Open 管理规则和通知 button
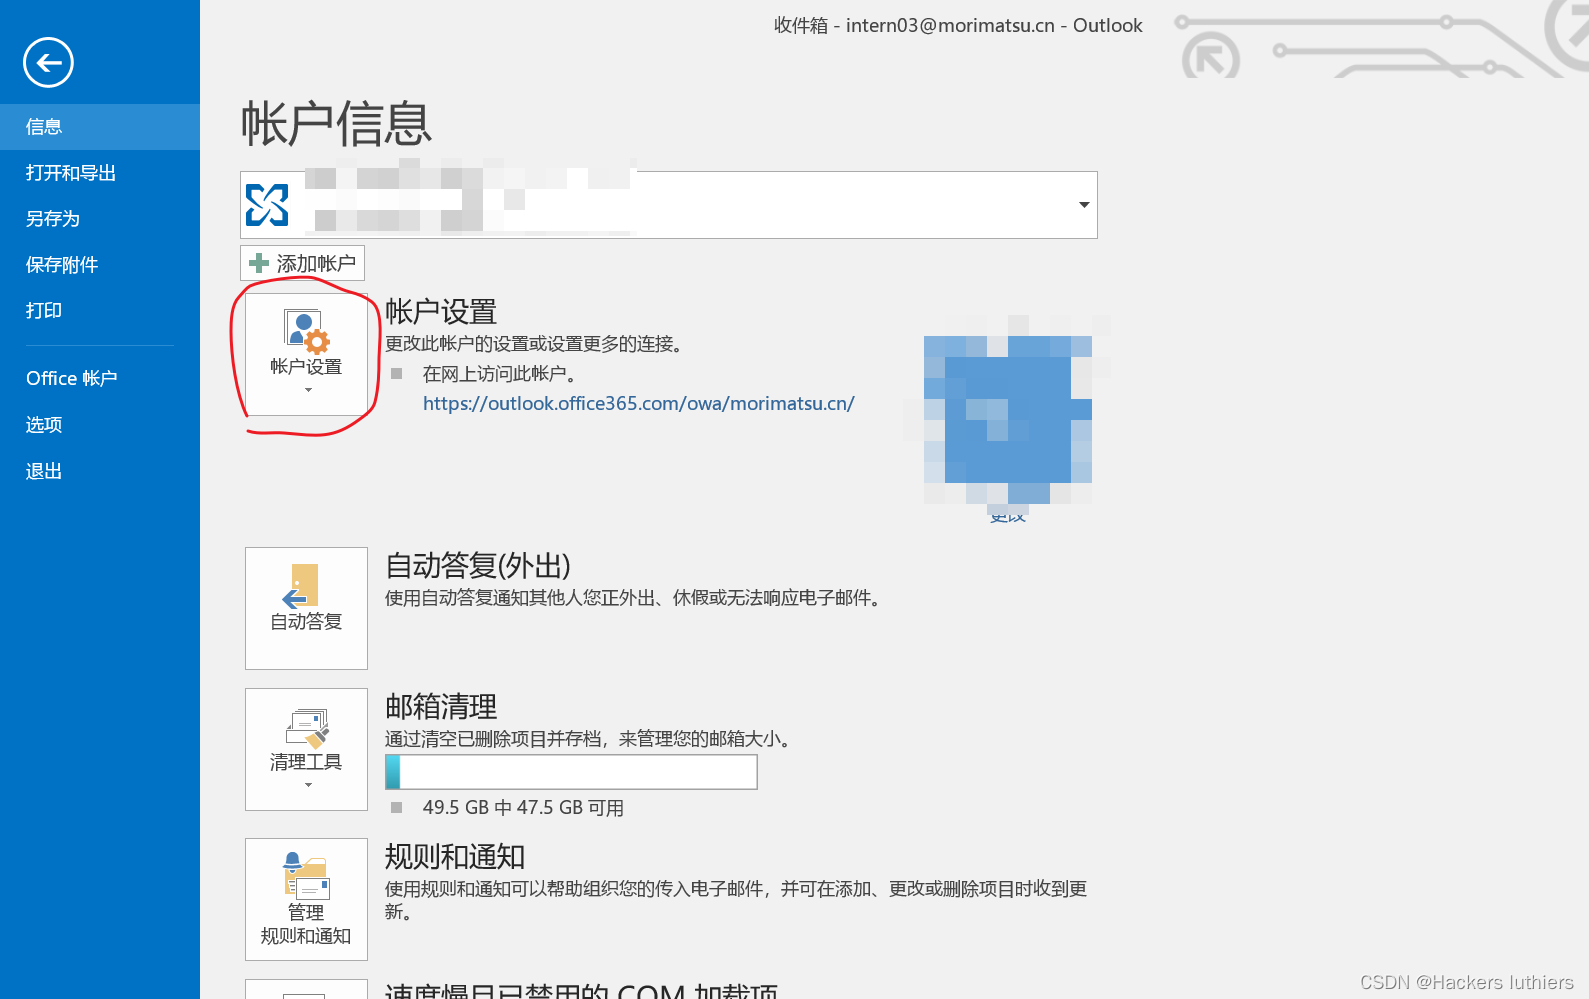 pyautogui.click(x=306, y=899)
